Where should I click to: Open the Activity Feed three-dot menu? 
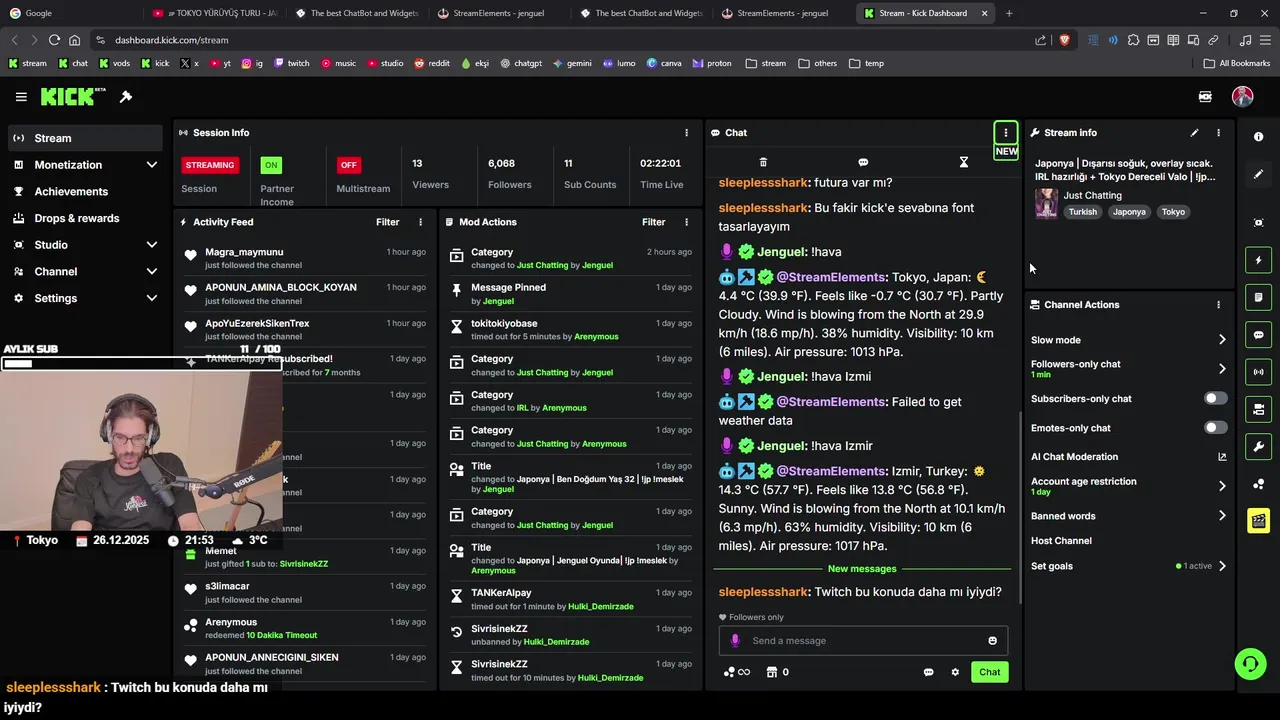420,222
